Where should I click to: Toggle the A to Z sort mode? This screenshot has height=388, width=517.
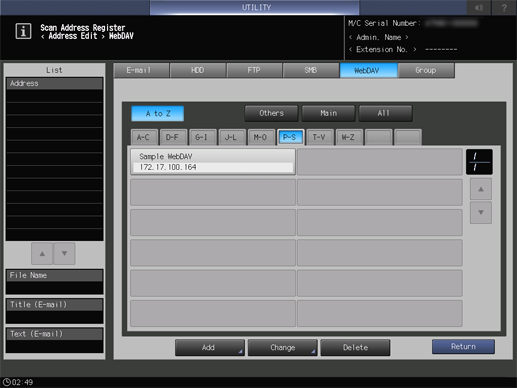click(x=158, y=114)
